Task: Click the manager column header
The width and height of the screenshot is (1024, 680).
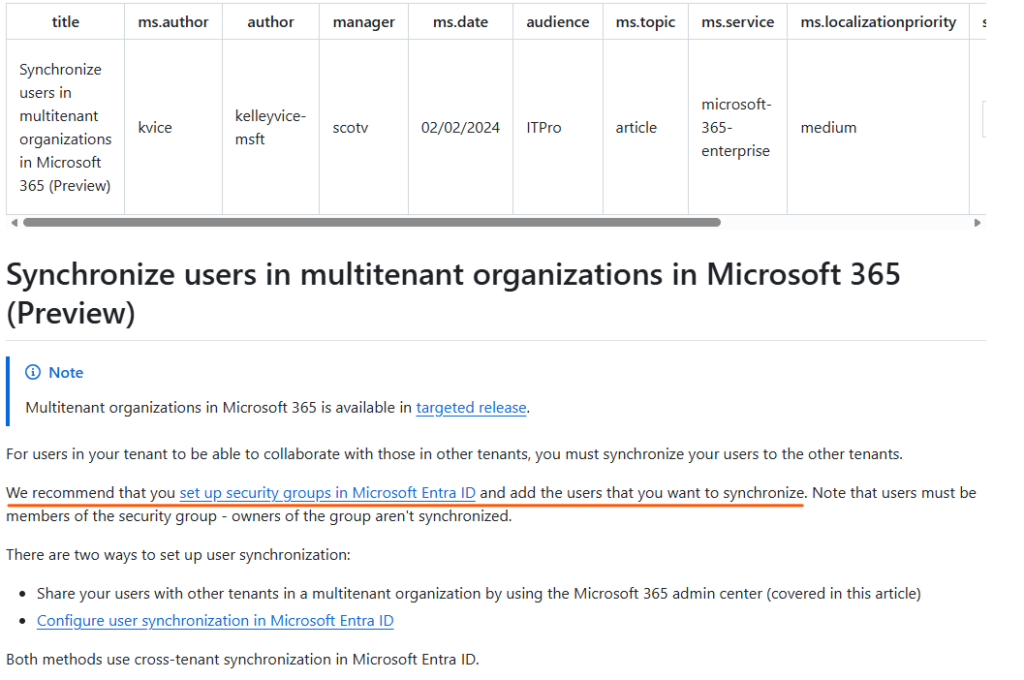Action: coord(363,22)
